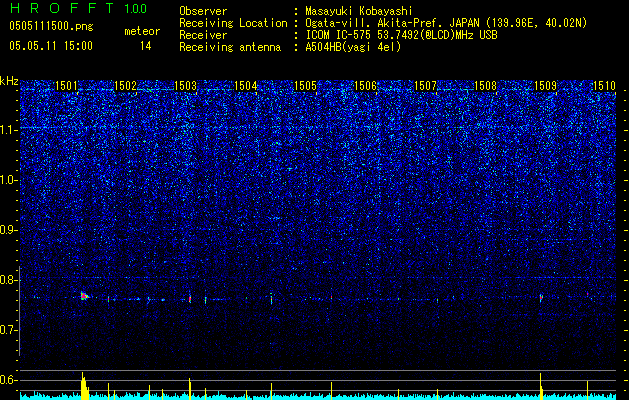This screenshot has height=400, width=629.
Task: Click the meteor echo below the 1503 marker
Action: pos(190,299)
